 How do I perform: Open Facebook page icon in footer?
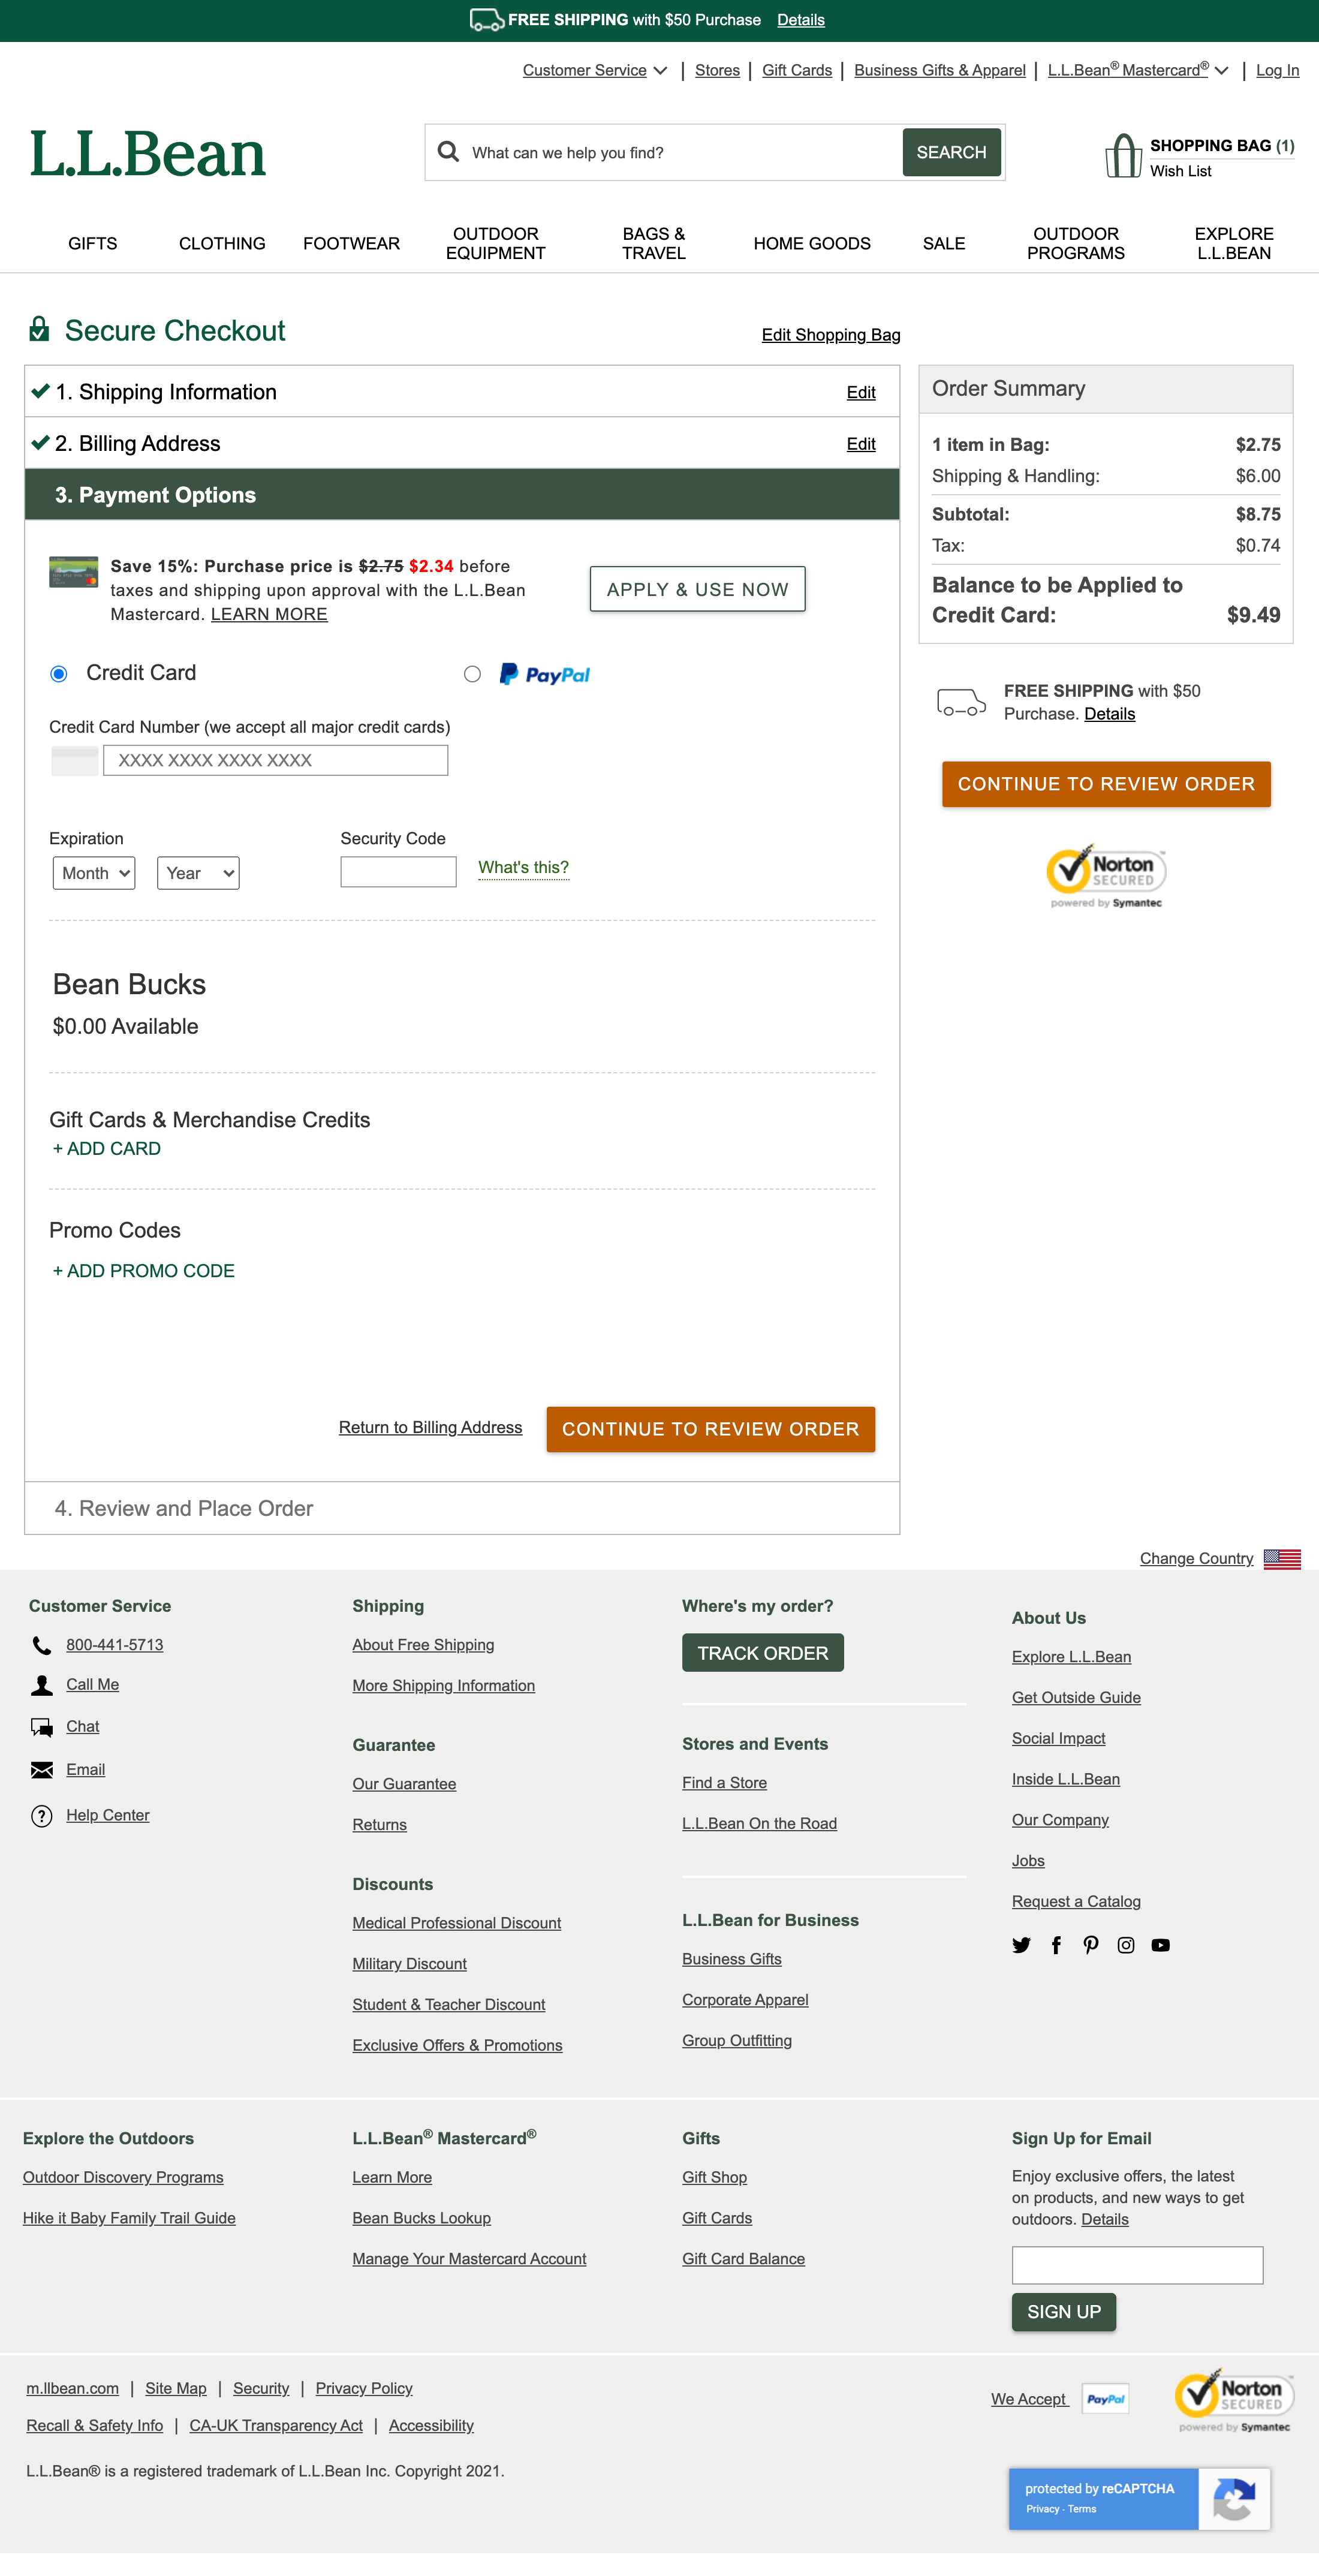(x=1056, y=1945)
